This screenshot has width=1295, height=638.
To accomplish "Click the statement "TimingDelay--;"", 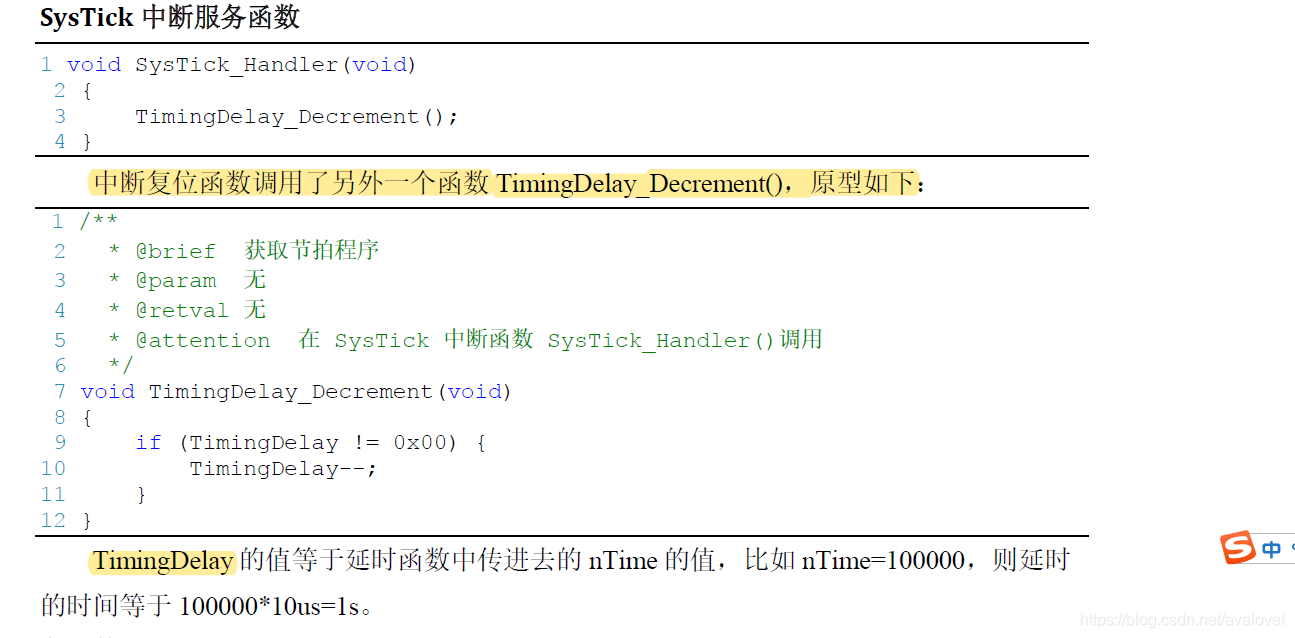I will pyautogui.click(x=283, y=469).
